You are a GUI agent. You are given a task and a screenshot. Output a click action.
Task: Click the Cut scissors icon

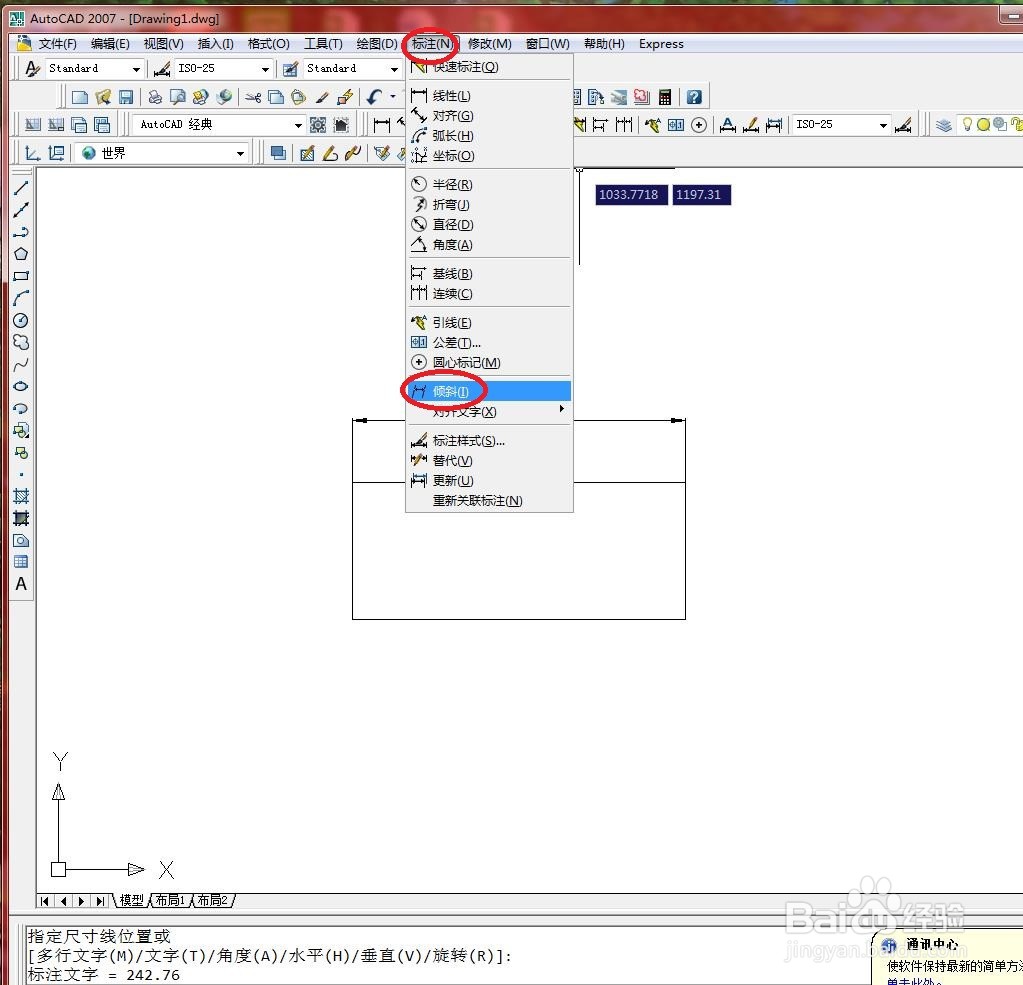click(253, 97)
